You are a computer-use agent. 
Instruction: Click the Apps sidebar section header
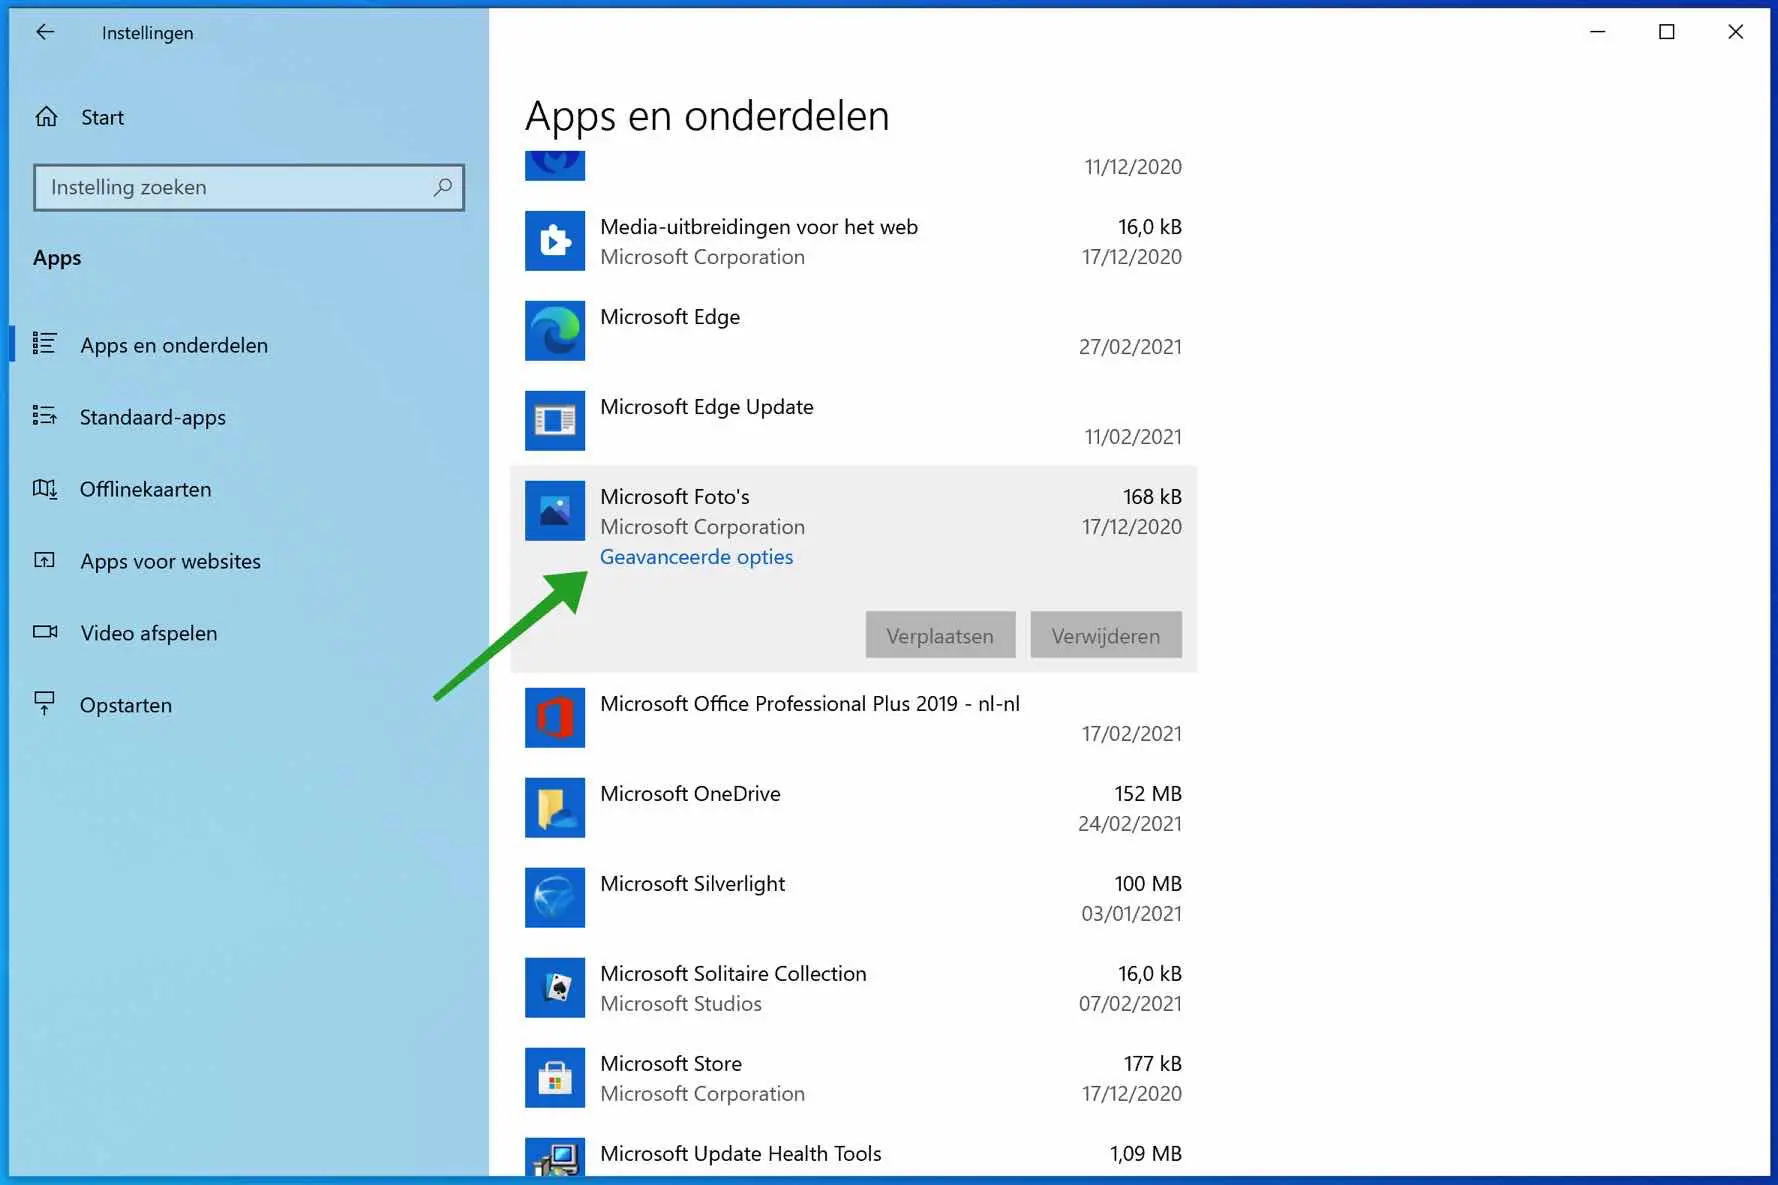coord(57,258)
